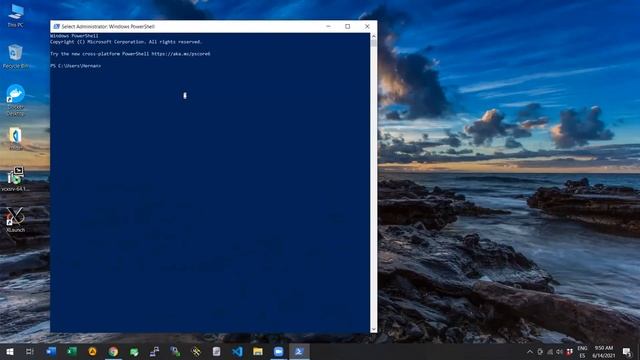
Task: Open File Explorer from the taskbar
Action: (x=258, y=351)
